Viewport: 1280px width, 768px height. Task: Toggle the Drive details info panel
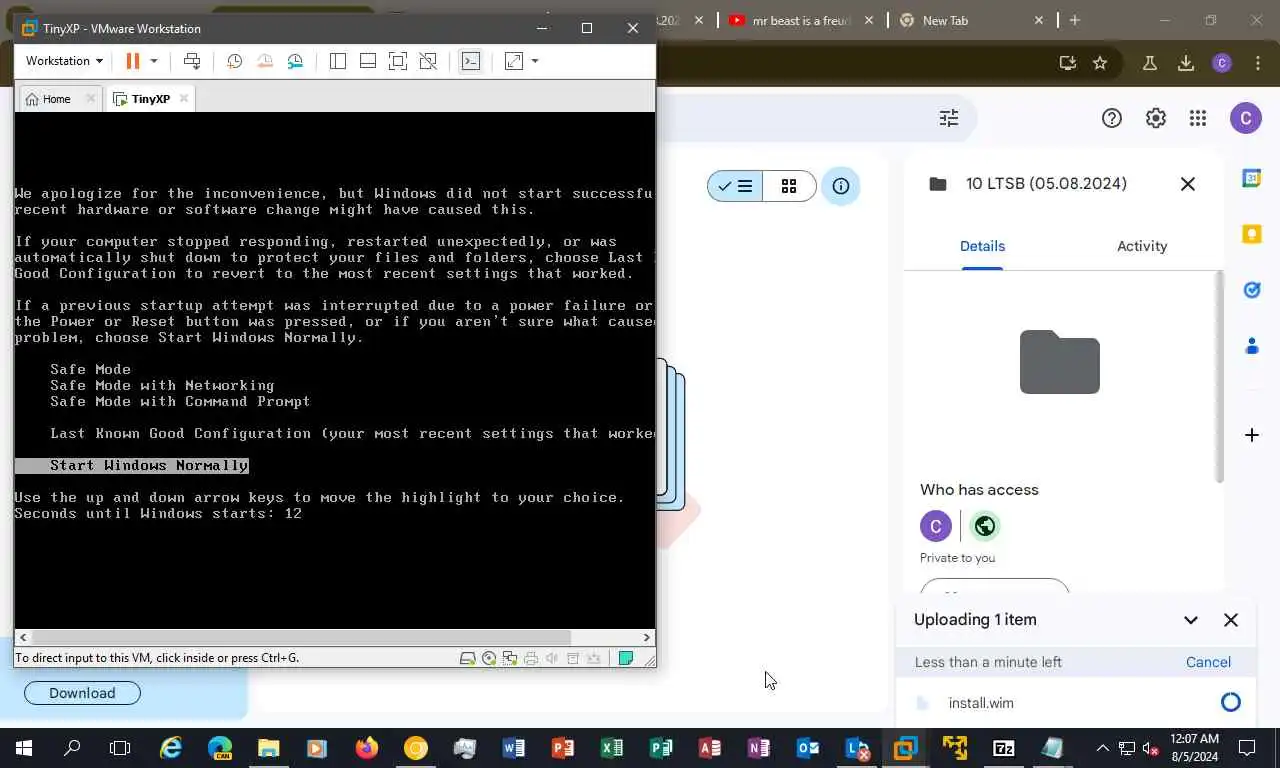click(841, 186)
